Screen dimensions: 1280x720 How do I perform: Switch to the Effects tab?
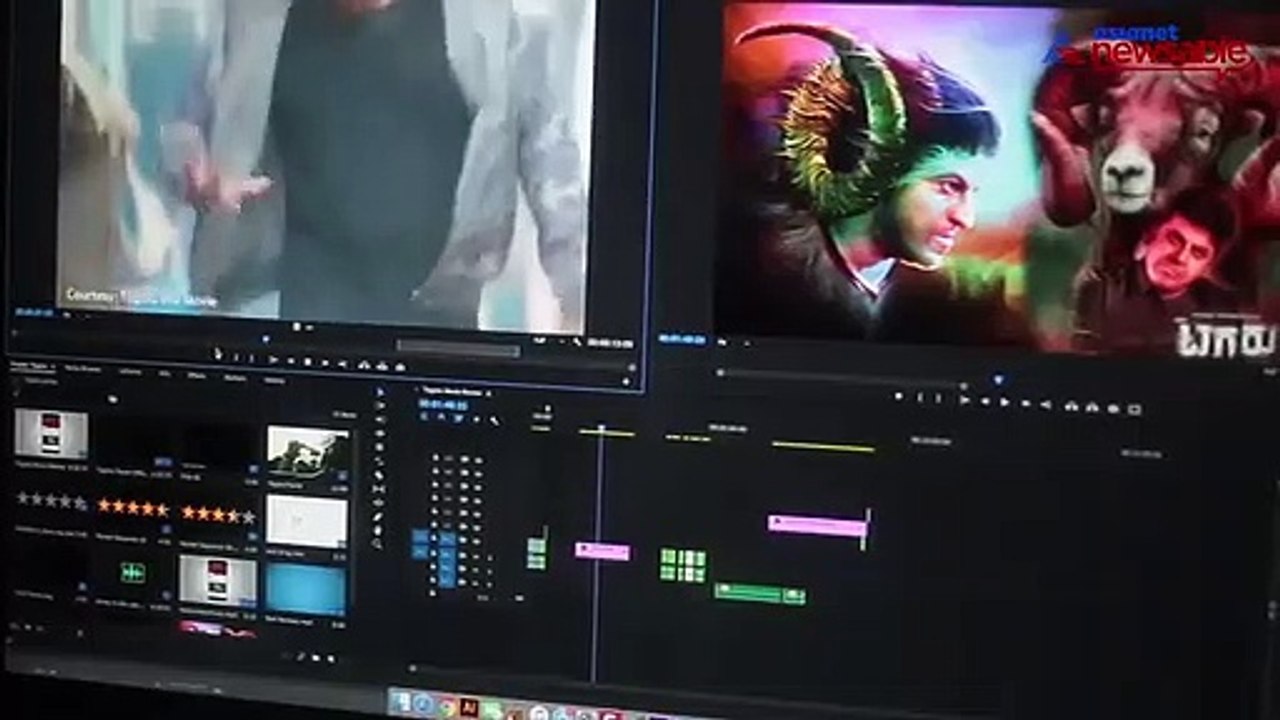197,374
